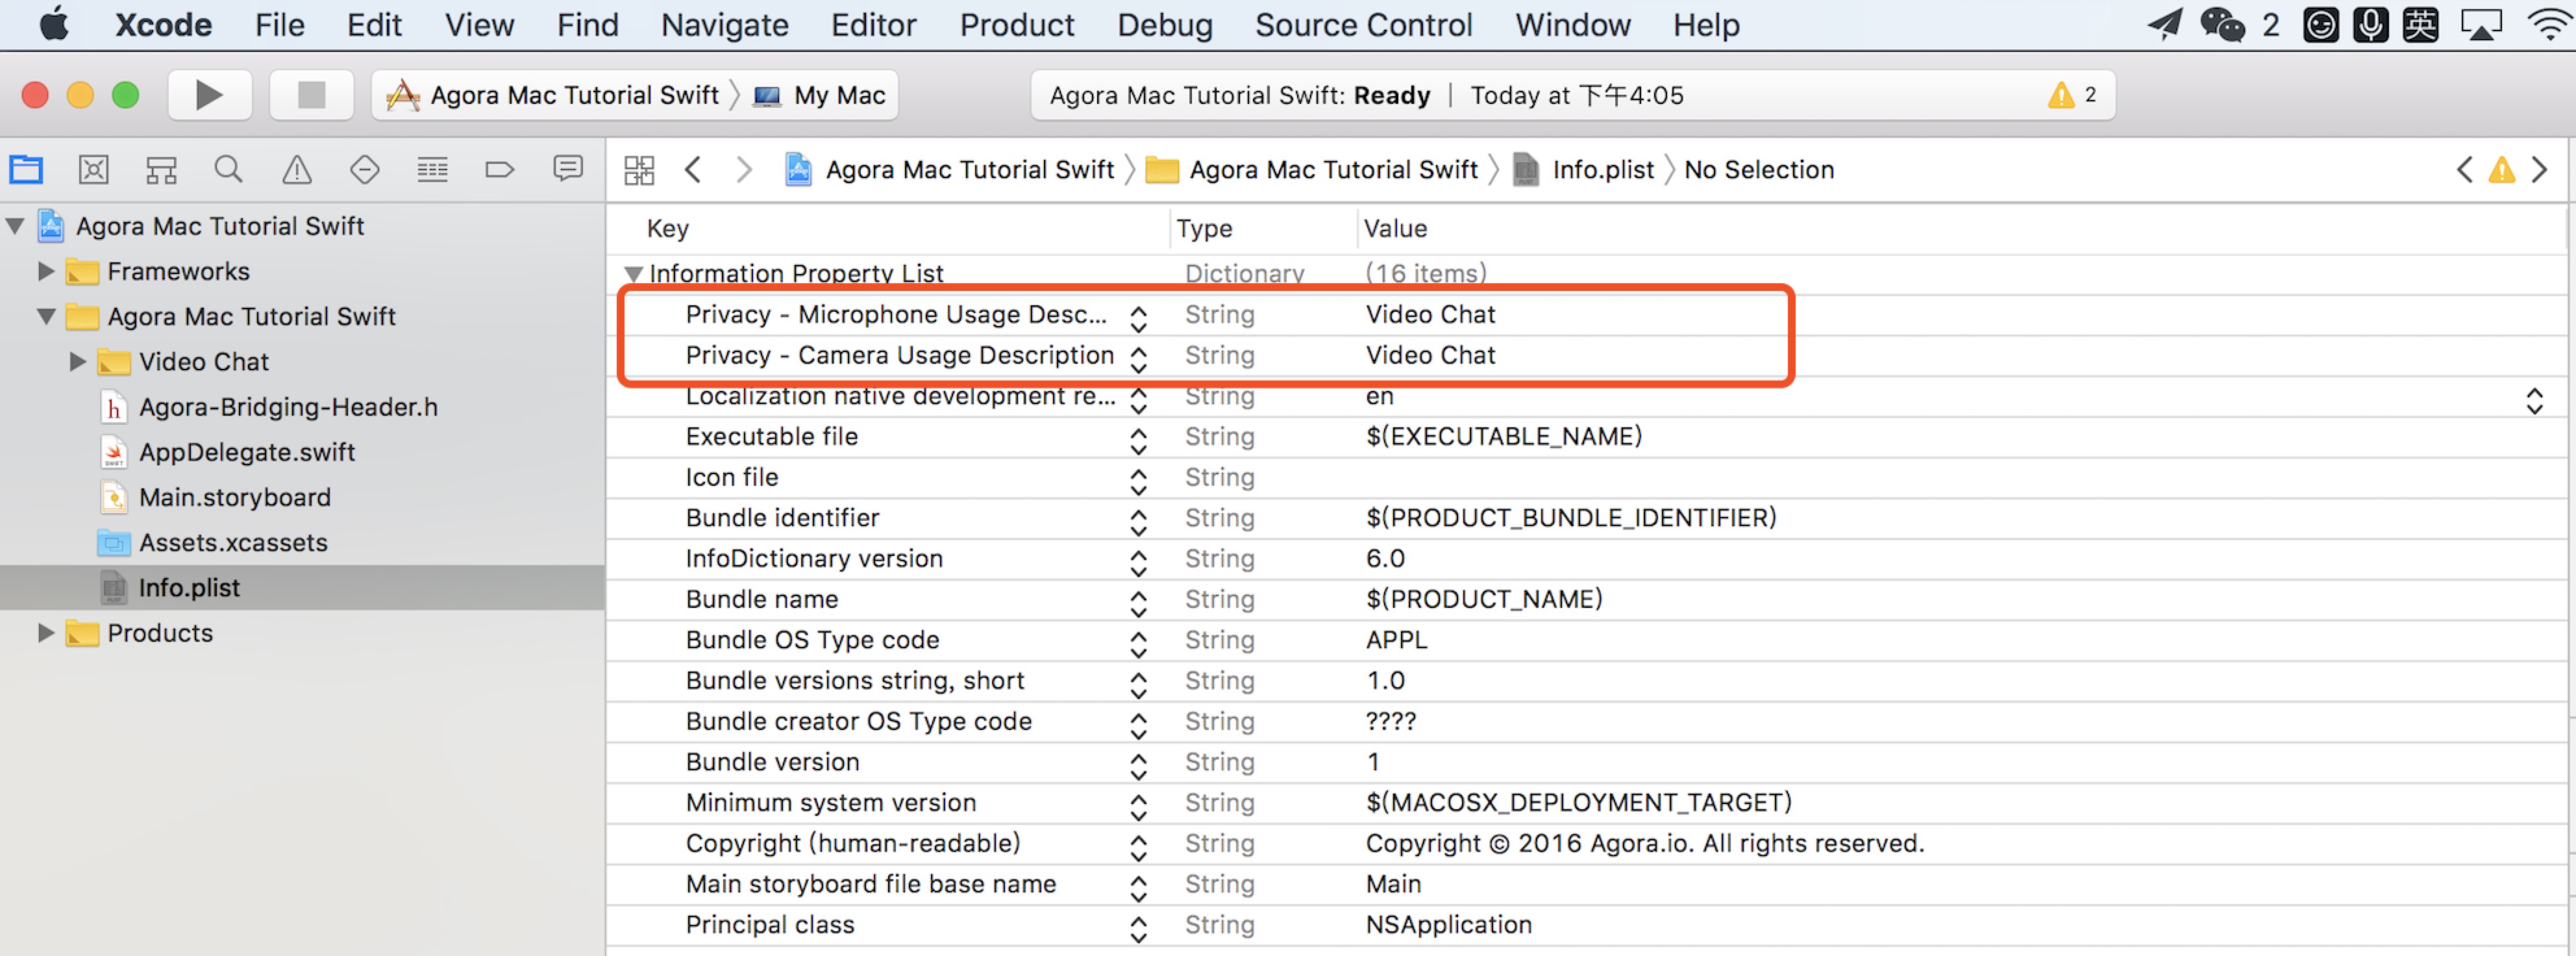Screen dimensions: 2576x956
Task: Click No Selection in the jump bar
Action: [1759, 170]
